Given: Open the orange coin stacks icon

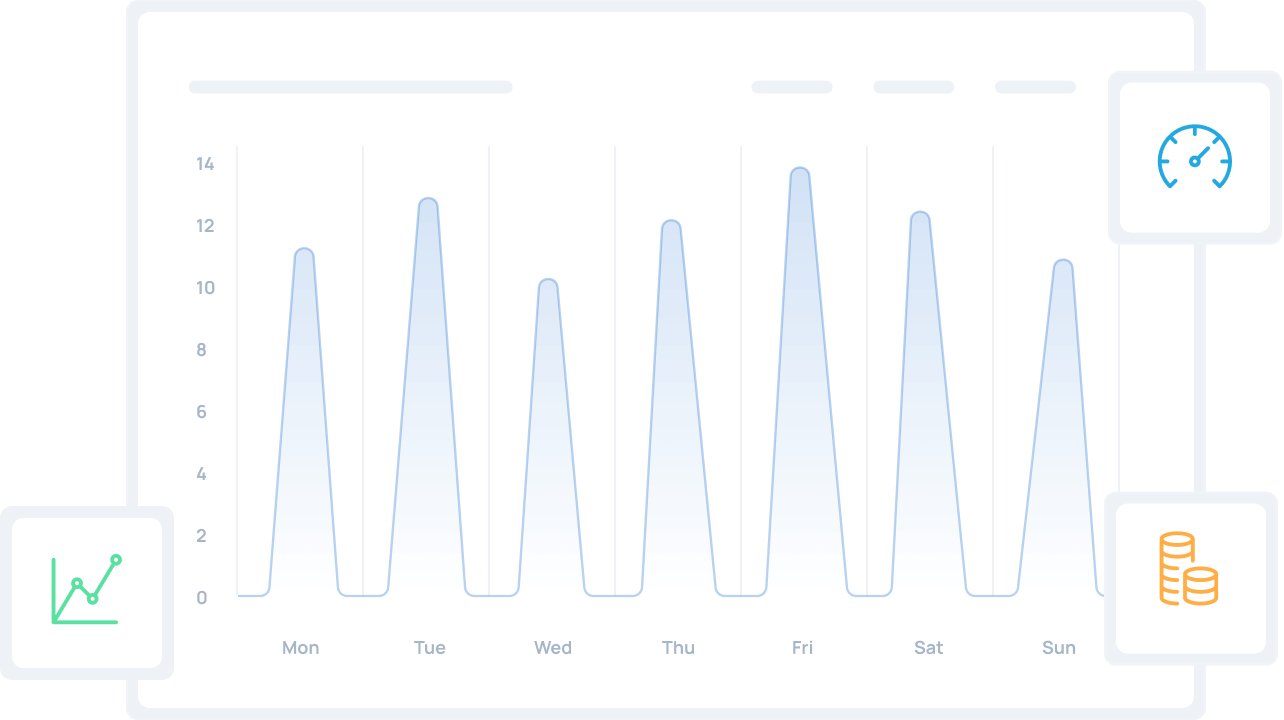Looking at the screenshot, I should (x=1188, y=568).
